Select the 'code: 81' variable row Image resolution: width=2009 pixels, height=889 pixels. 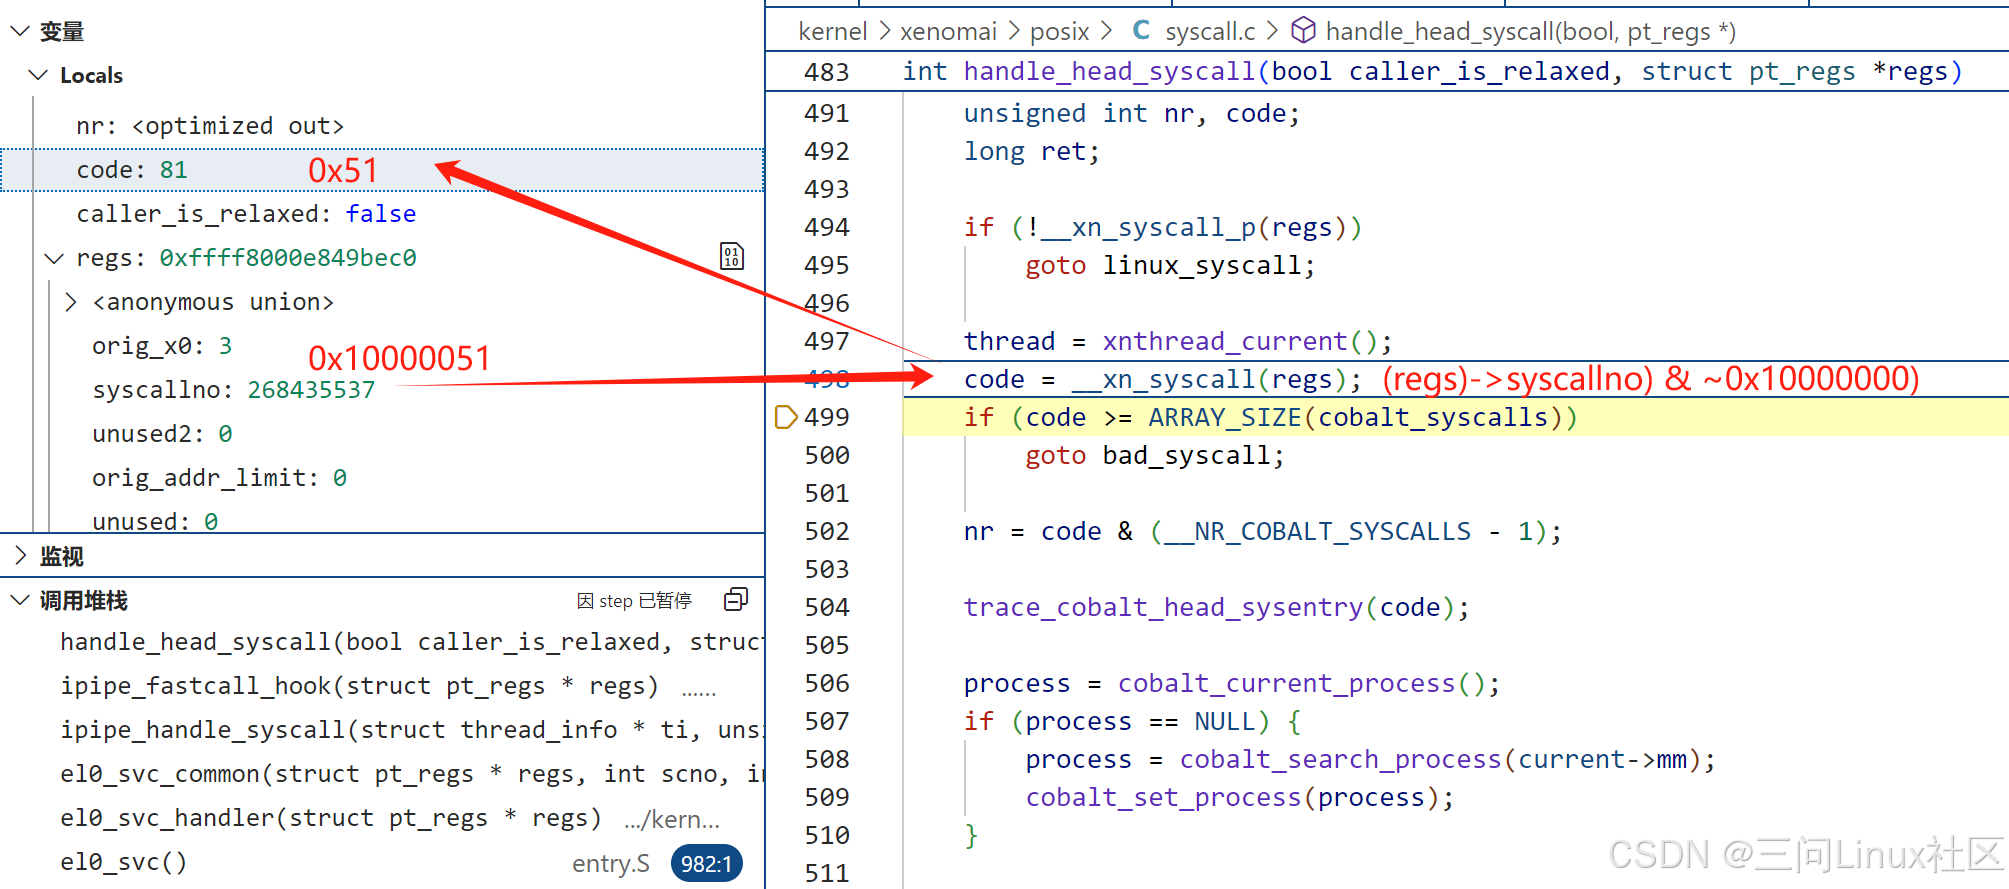click(x=382, y=170)
